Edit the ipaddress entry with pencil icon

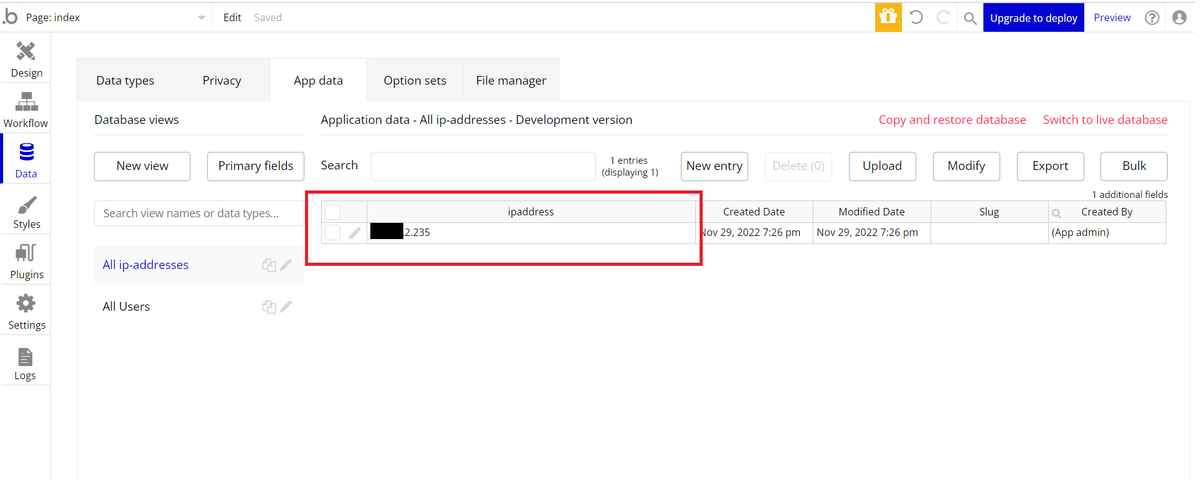(x=354, y=233)
